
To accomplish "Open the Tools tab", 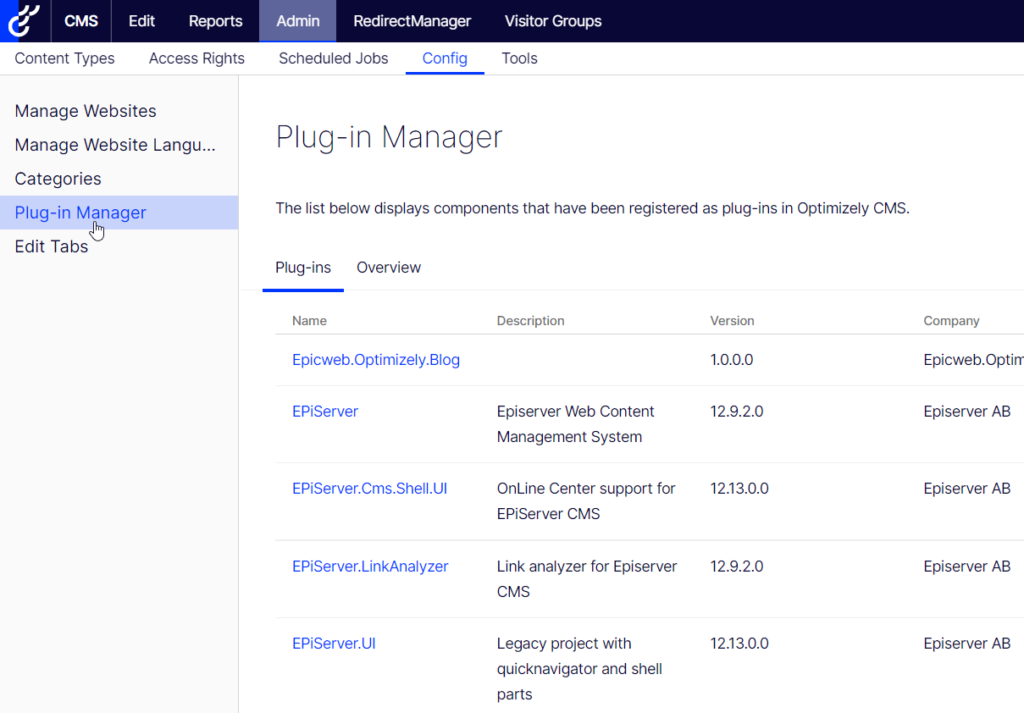I will point(519,58).
